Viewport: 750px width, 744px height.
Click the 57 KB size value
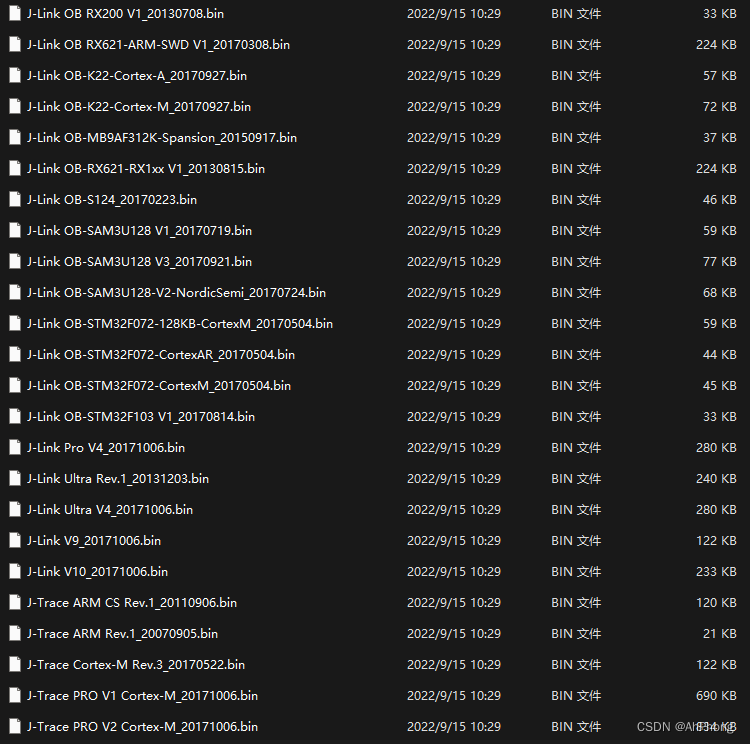point(719,76)
